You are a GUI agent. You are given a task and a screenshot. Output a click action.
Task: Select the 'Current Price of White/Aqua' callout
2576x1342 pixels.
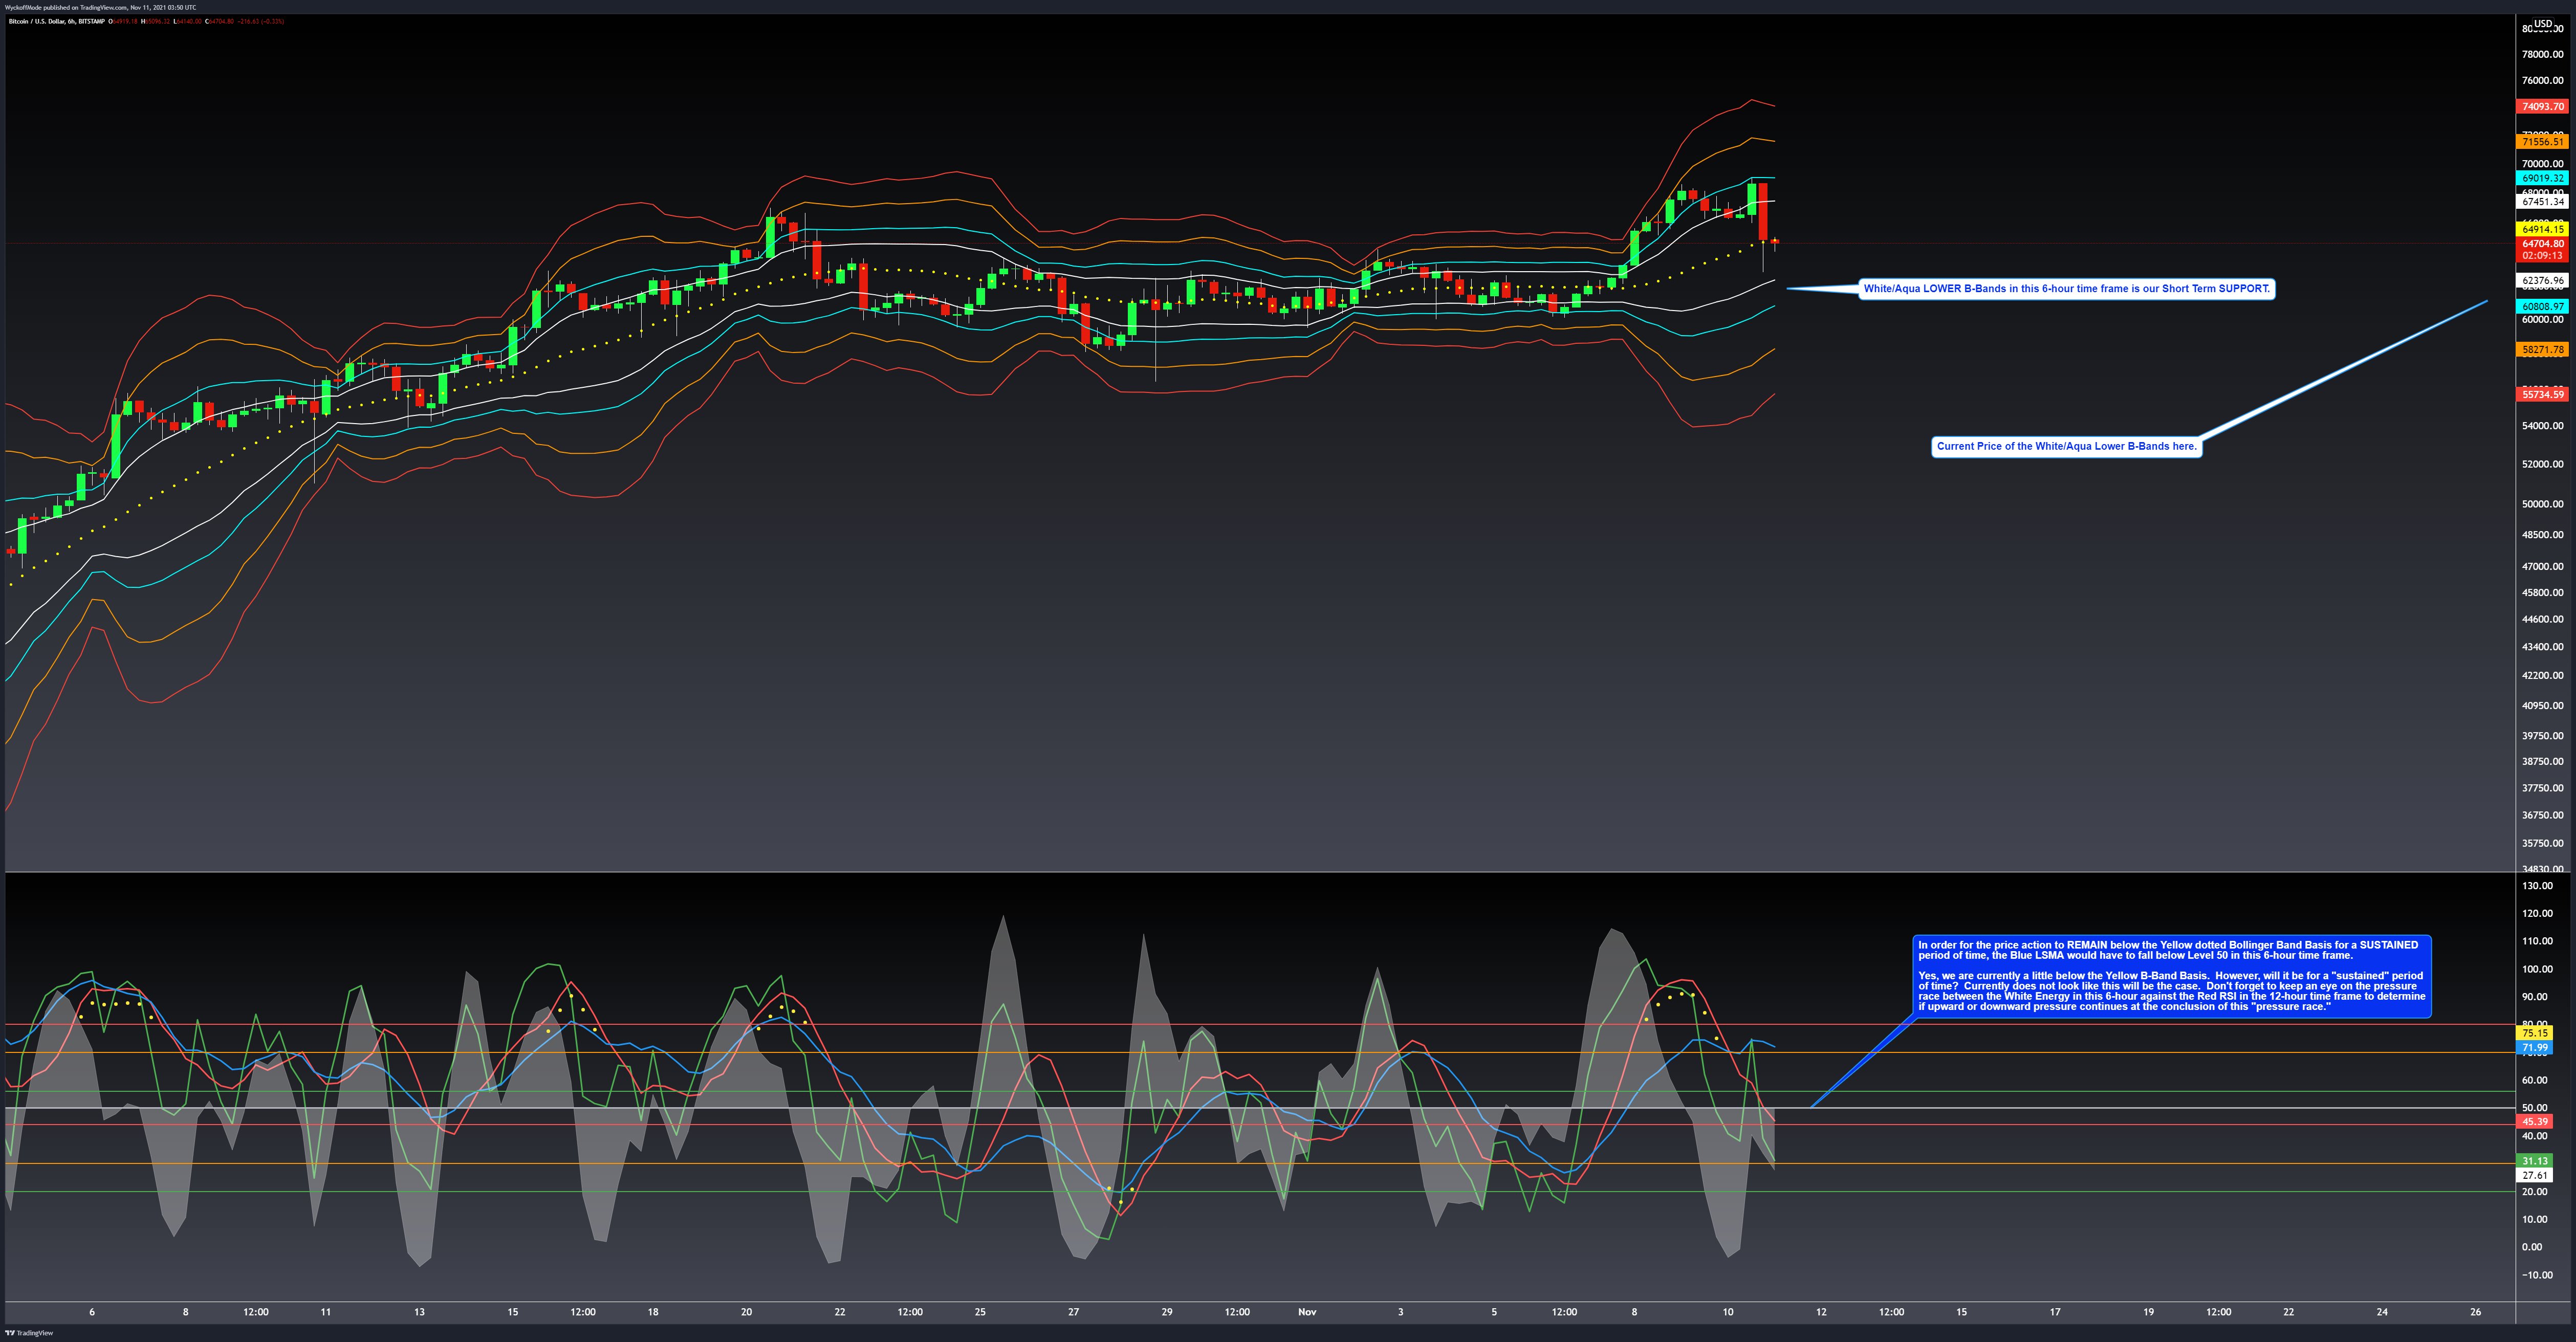coord(2066,446)
